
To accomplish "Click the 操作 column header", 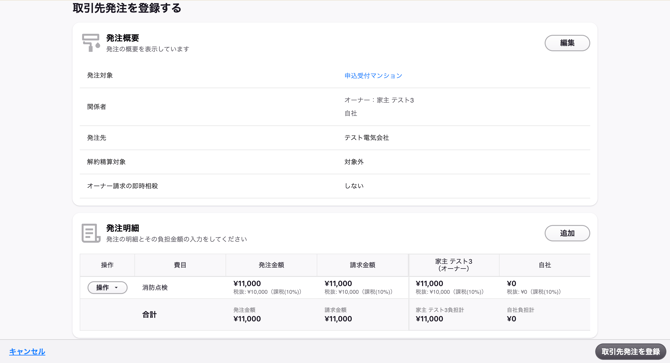I will pos(107,265).
